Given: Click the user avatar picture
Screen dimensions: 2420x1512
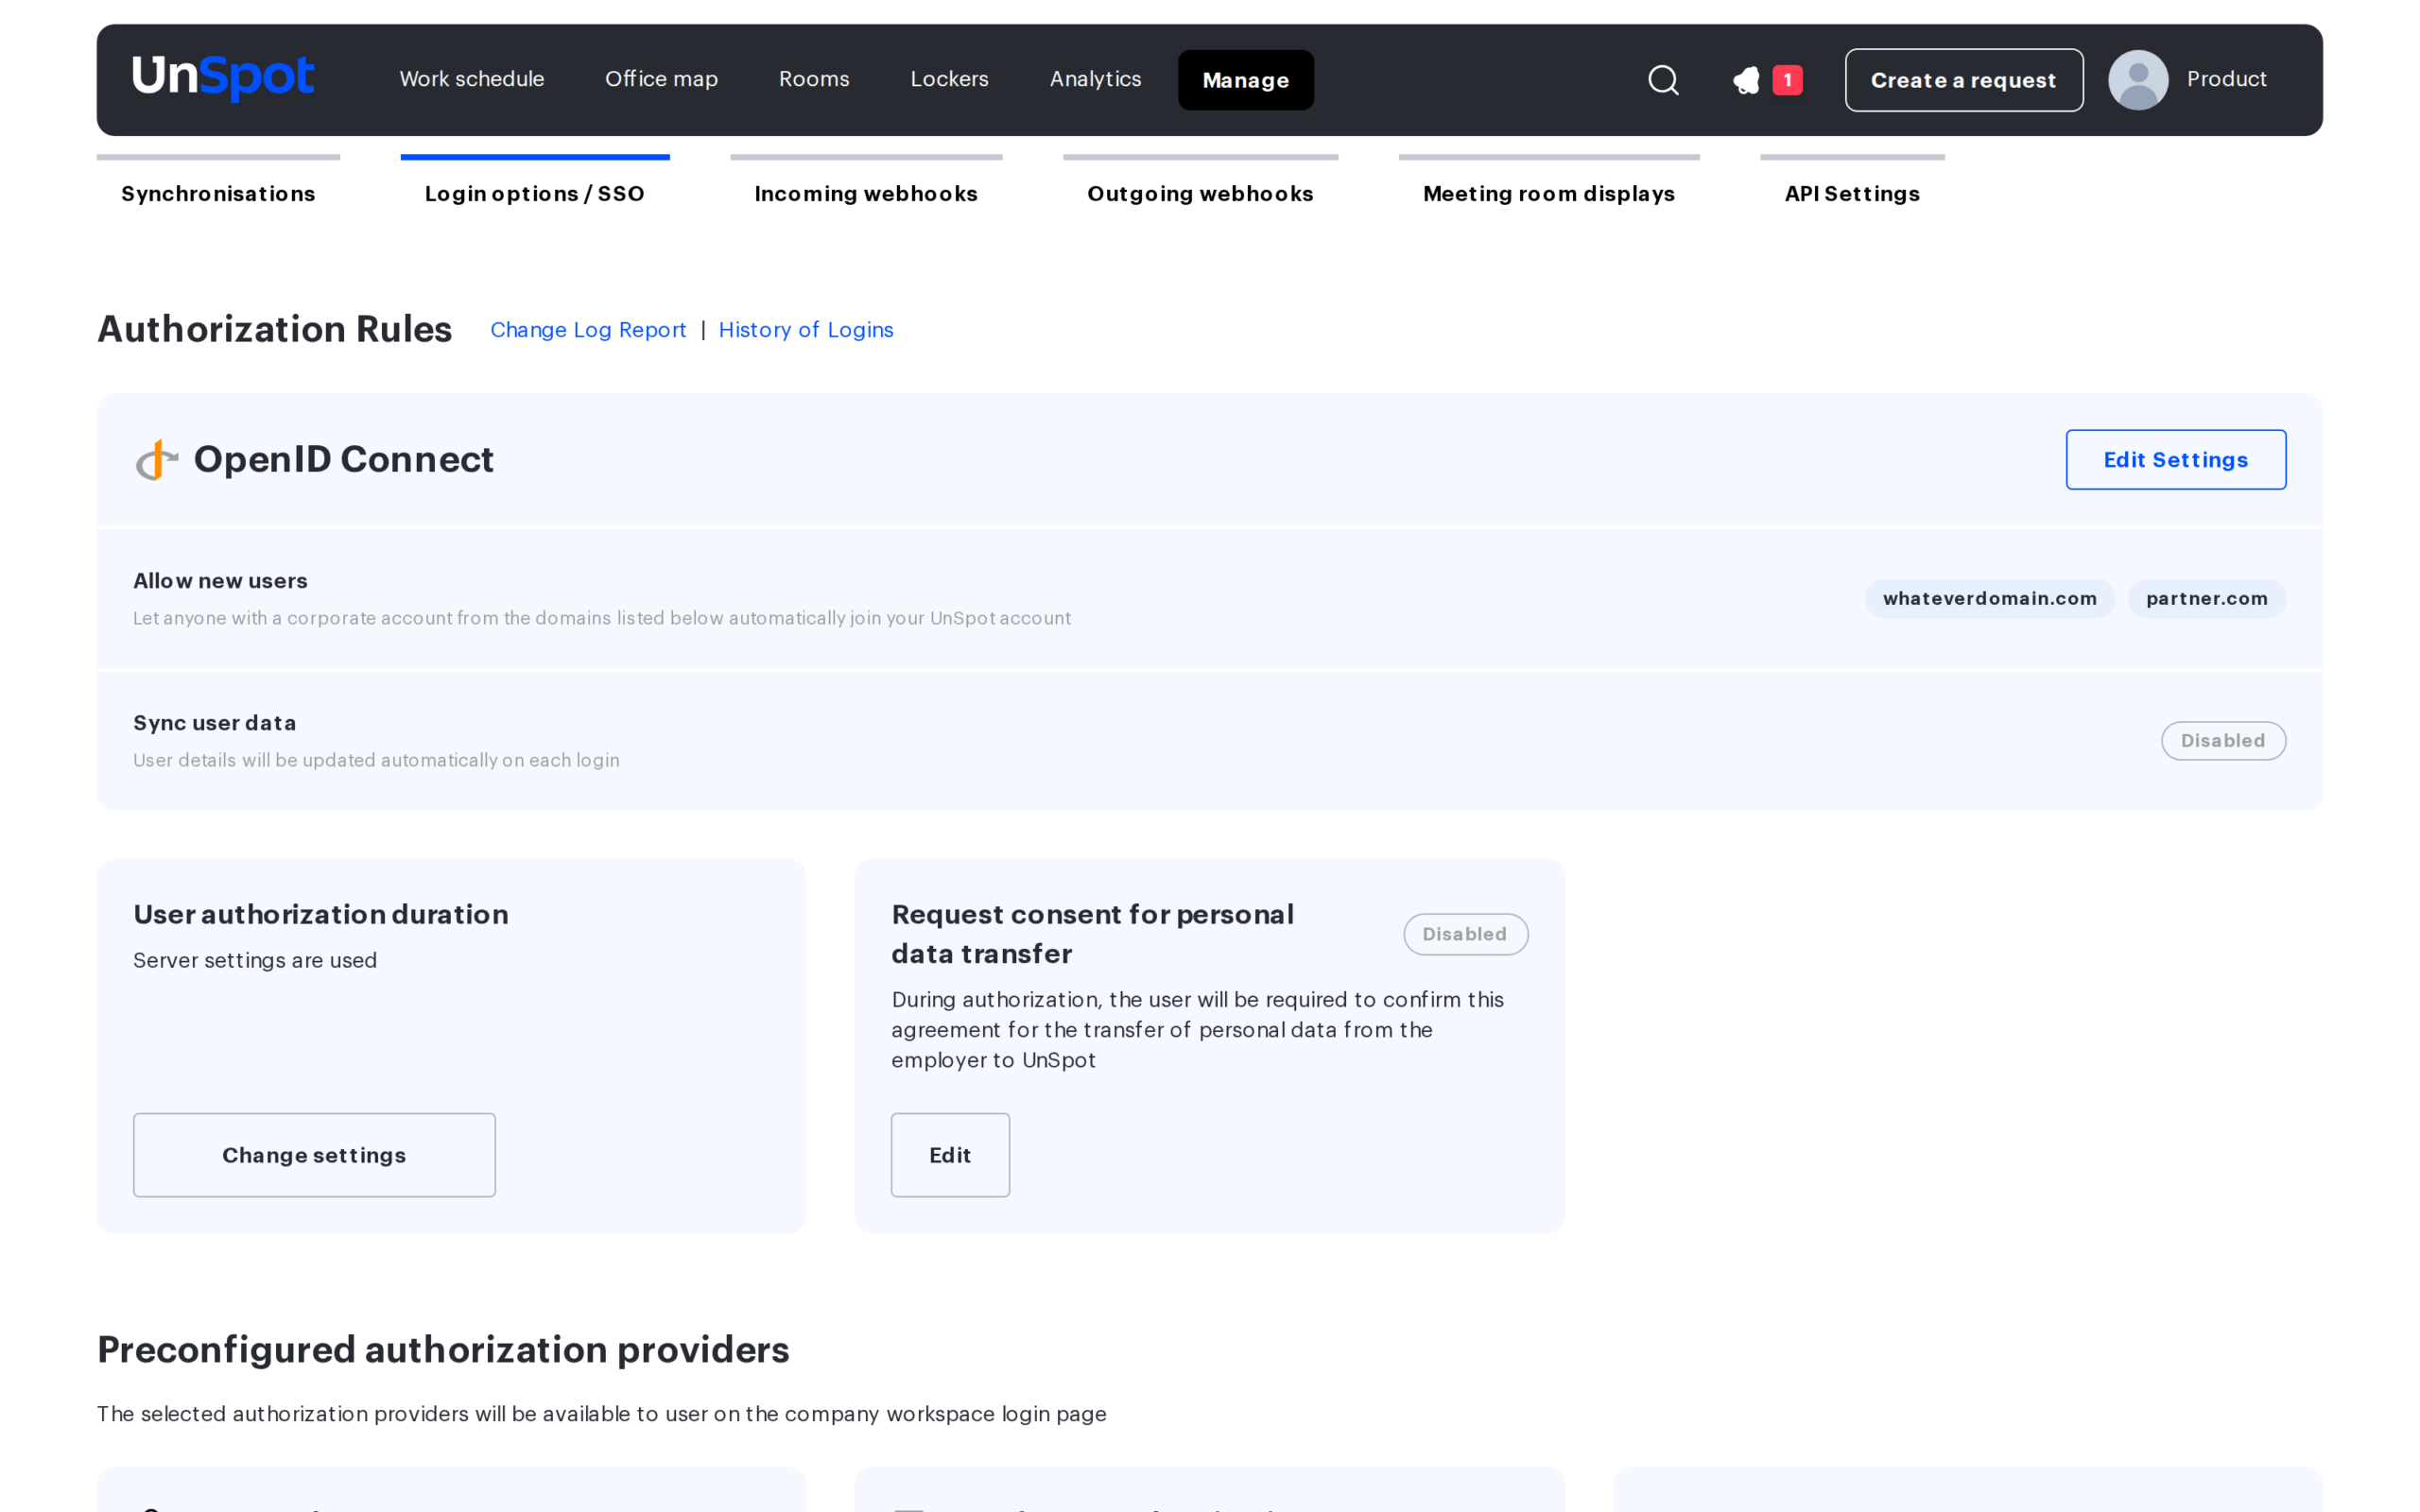Looking at the screenshot, I should click(2138, 80).
